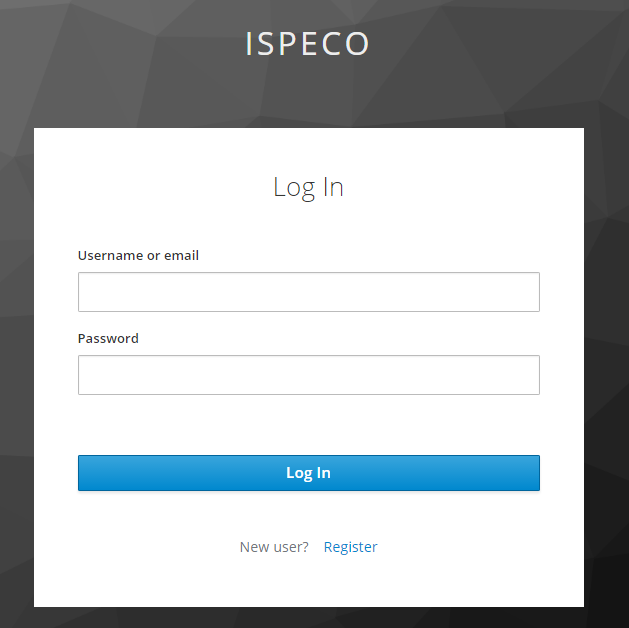Choose Register next to New user?
This screenshot has width=629, height=628.
pyautogui.click(x=350, y=547)
